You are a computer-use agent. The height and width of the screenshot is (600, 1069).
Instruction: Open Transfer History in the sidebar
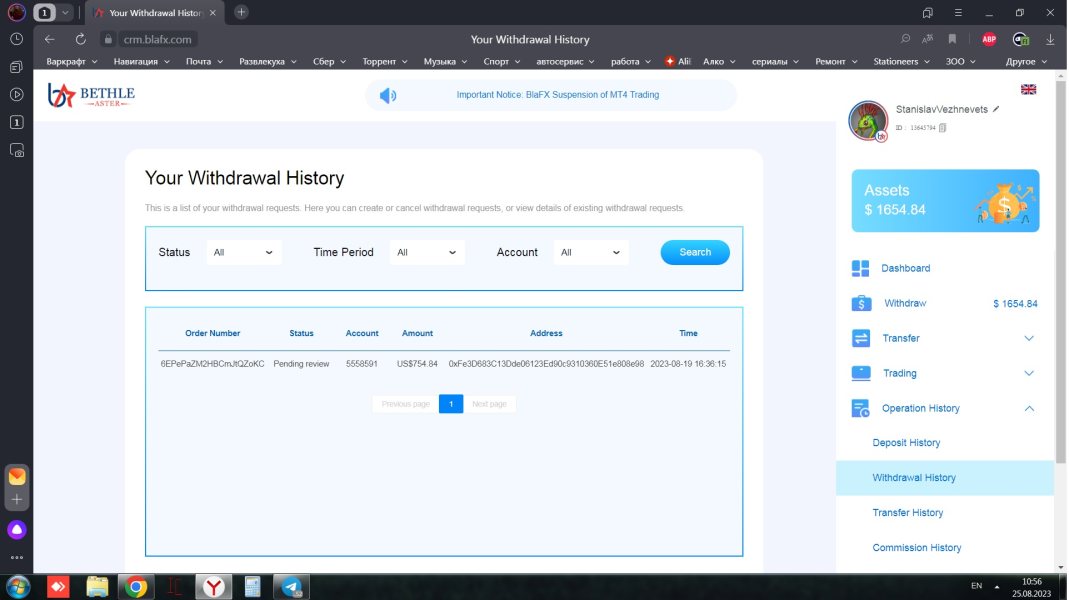tap(907, 513)
